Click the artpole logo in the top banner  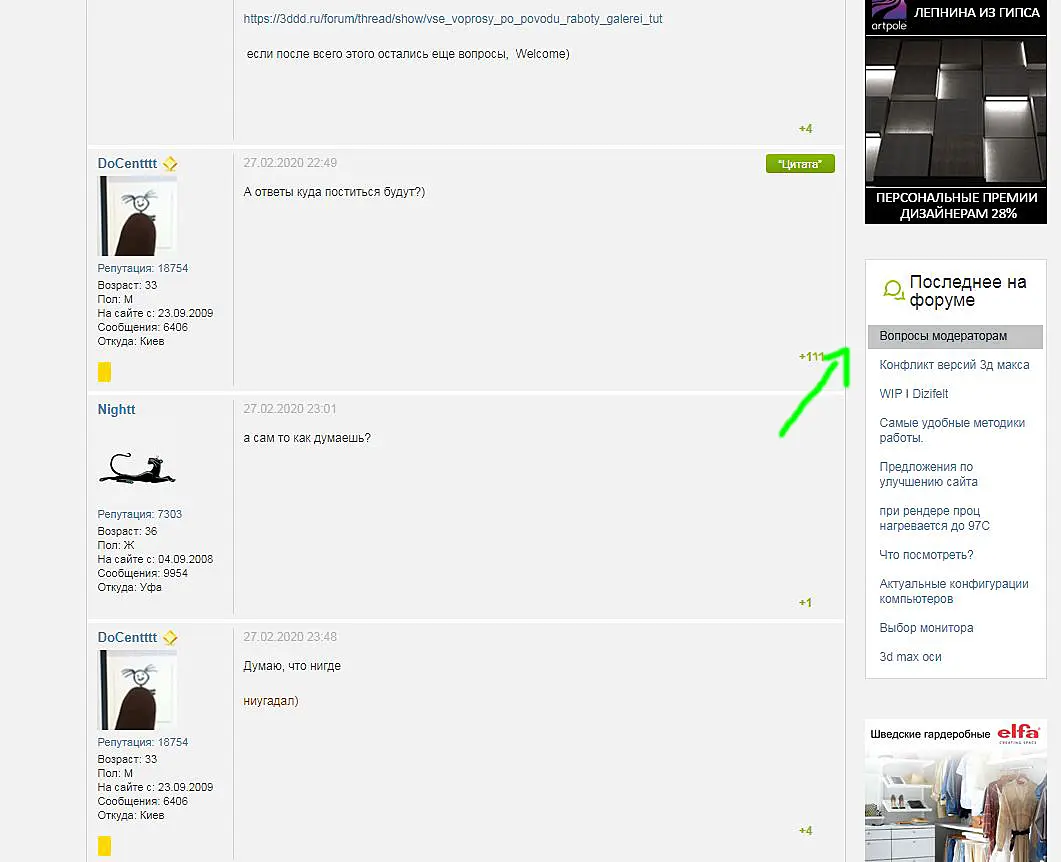pyautogui.click(x=888, y=17)
